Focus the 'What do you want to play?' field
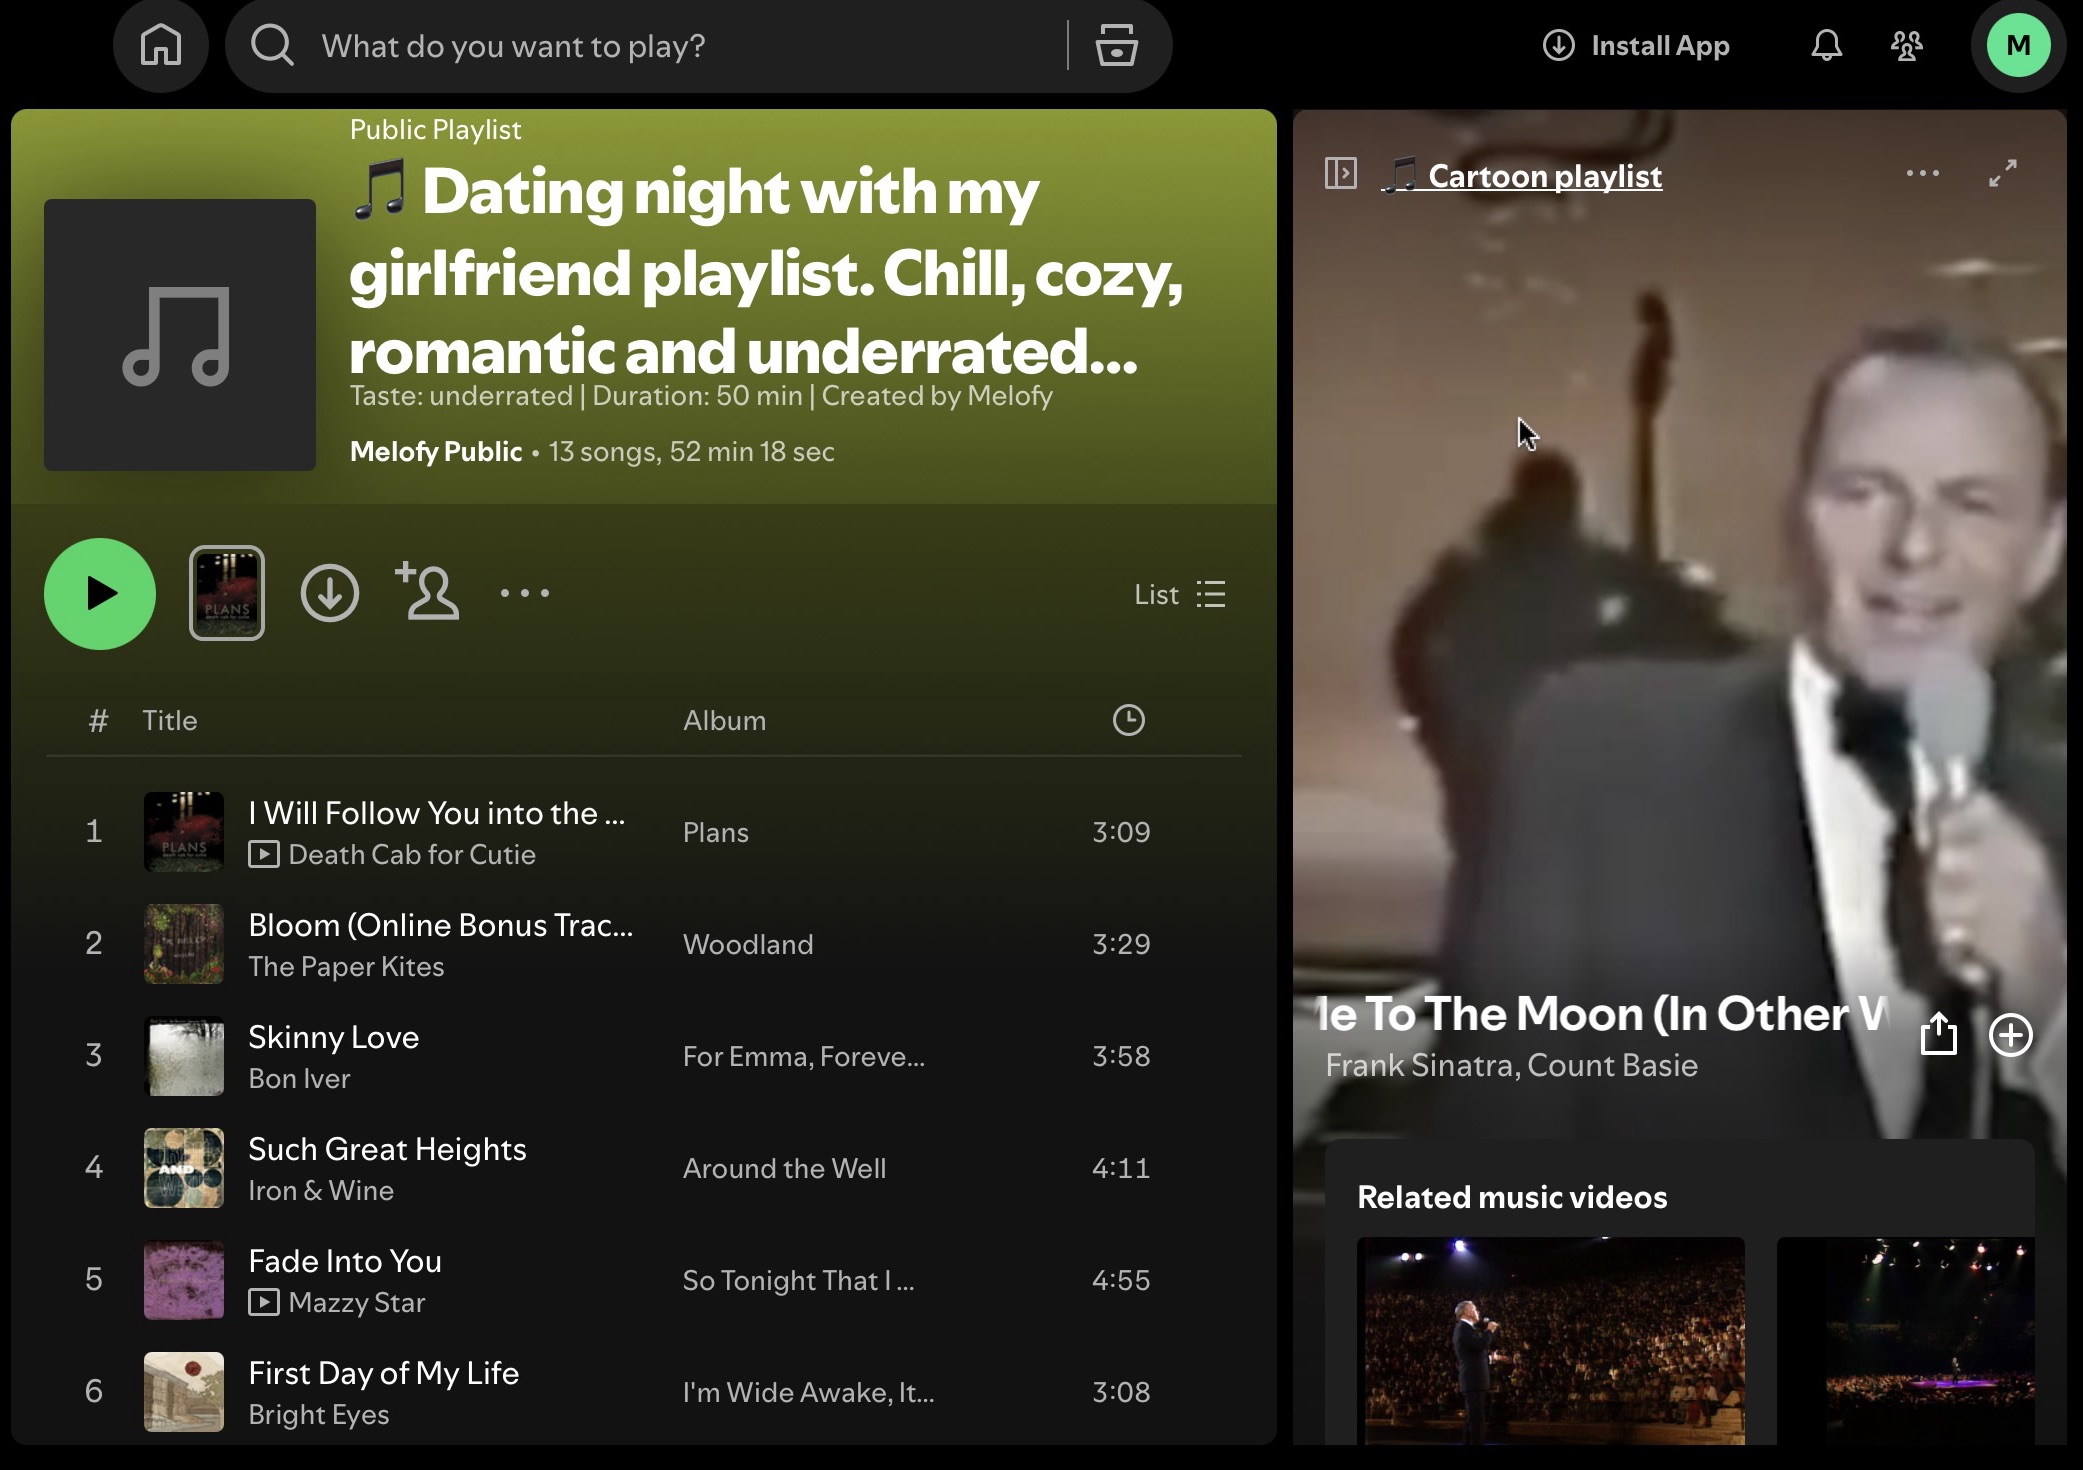Image resolution: width=2083 pixels, height=1470 pixels. [x=690, y=46]
